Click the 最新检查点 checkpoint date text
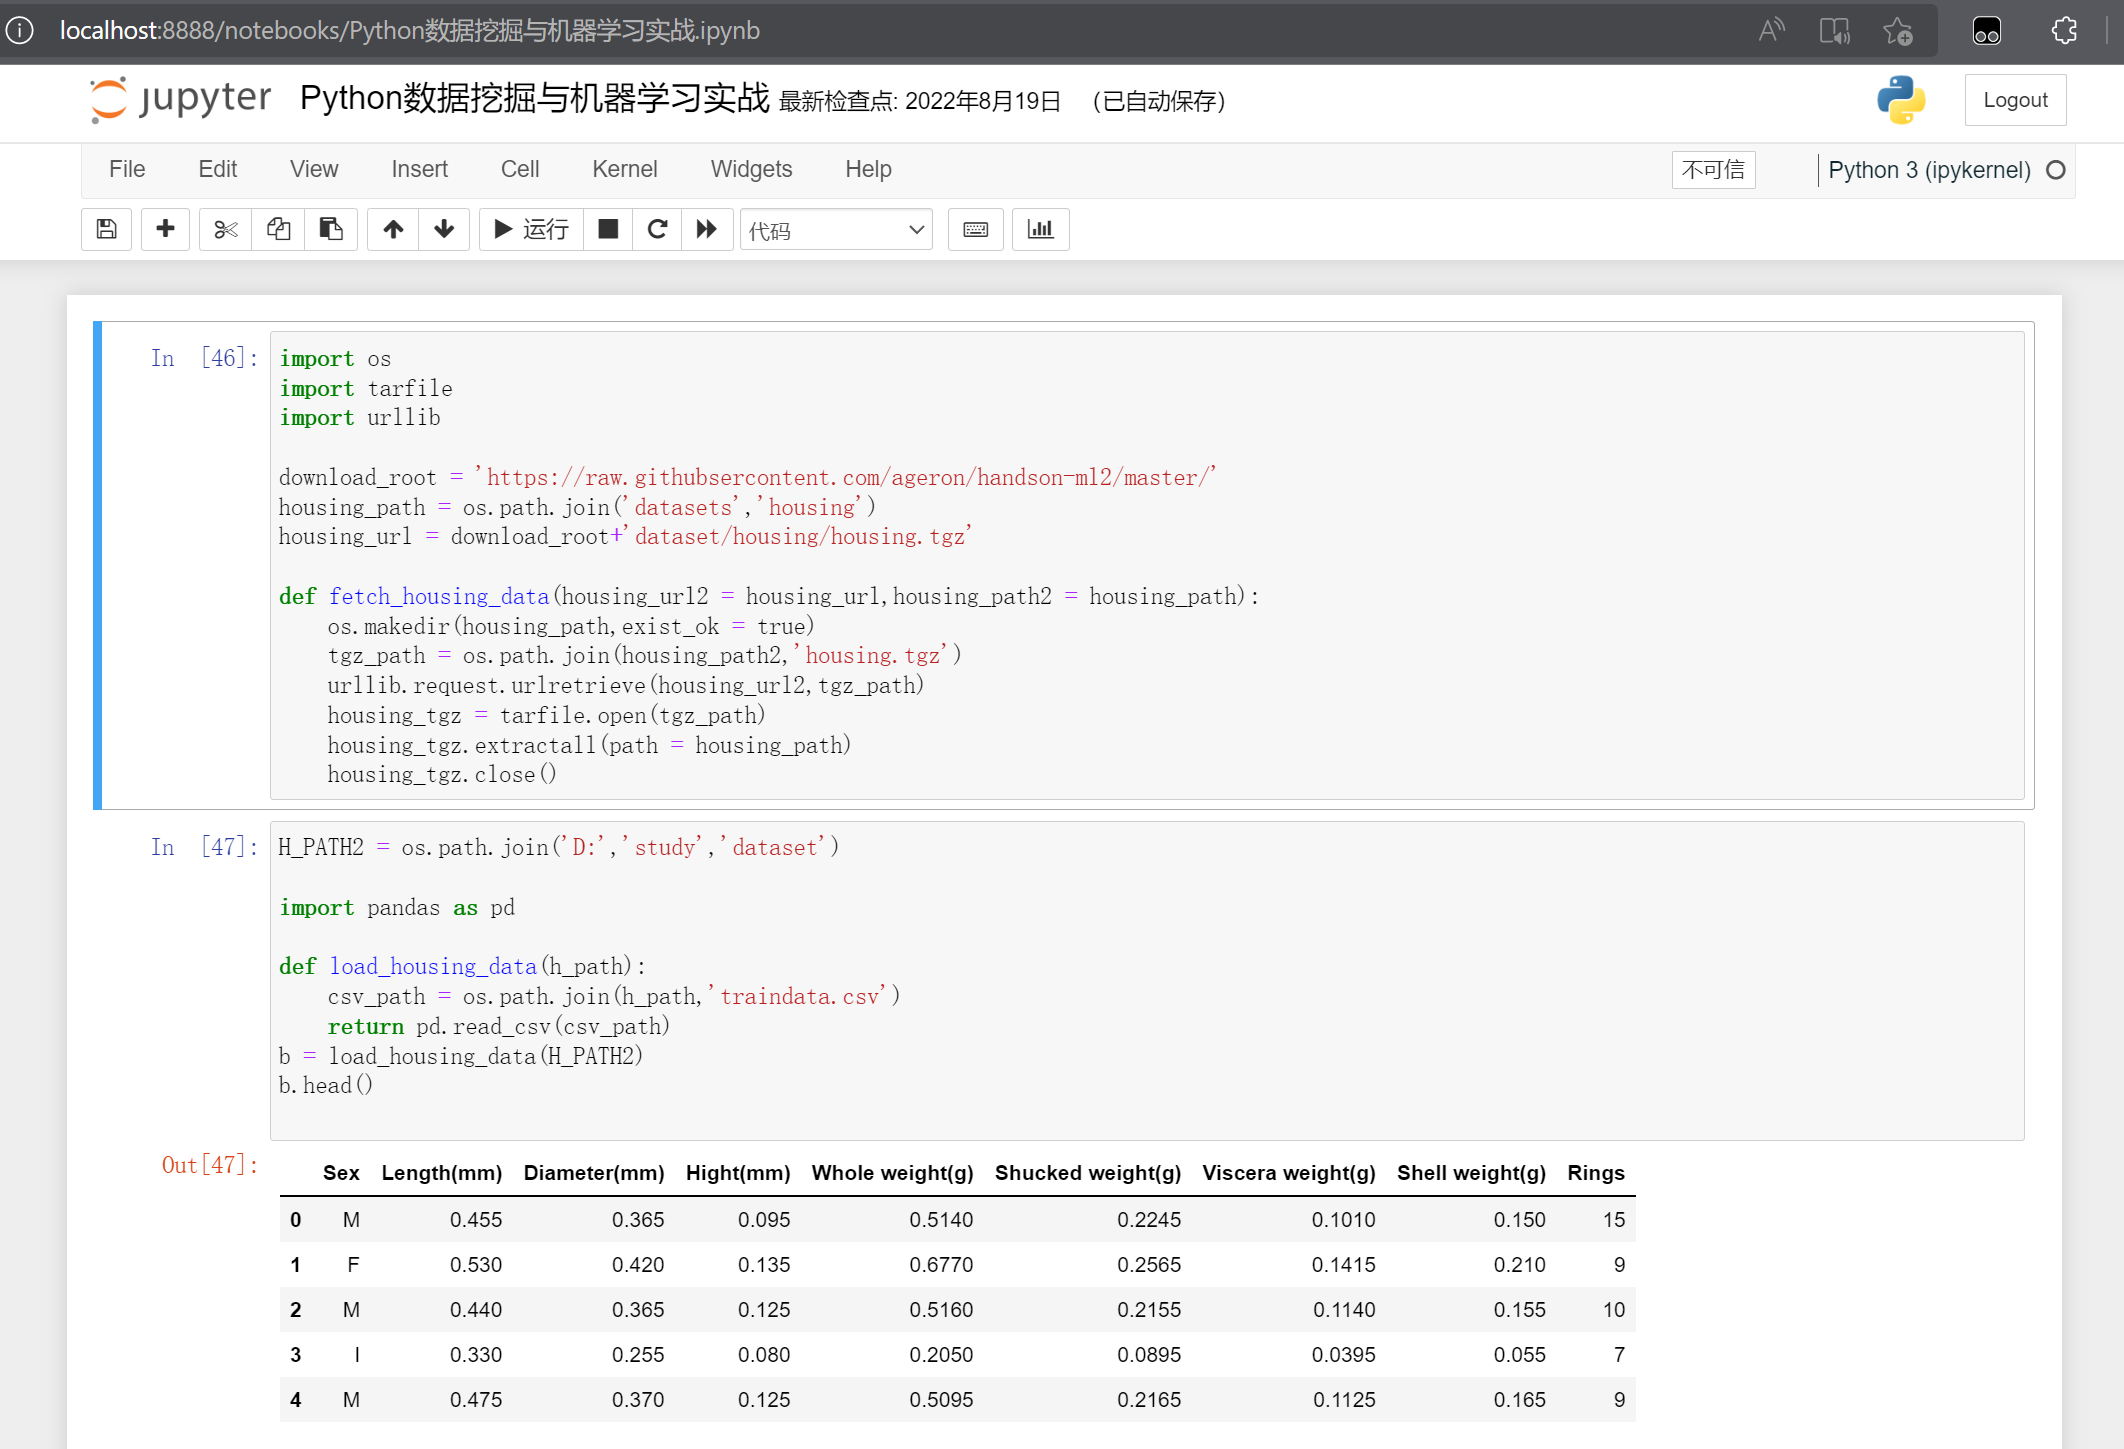This screenshot has width=2124, height=1449. pos(920,101)
